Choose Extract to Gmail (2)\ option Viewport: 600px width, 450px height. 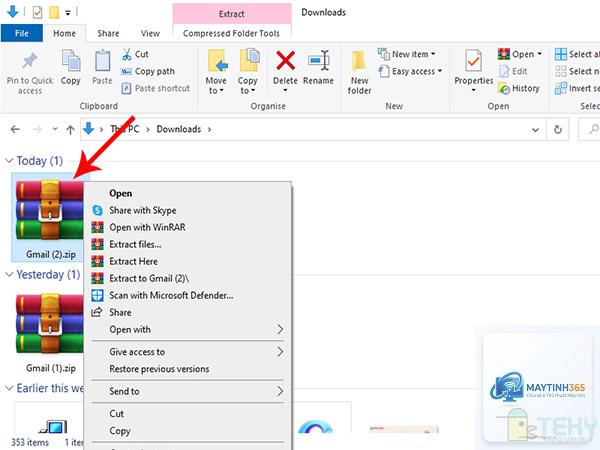point(188,278)
